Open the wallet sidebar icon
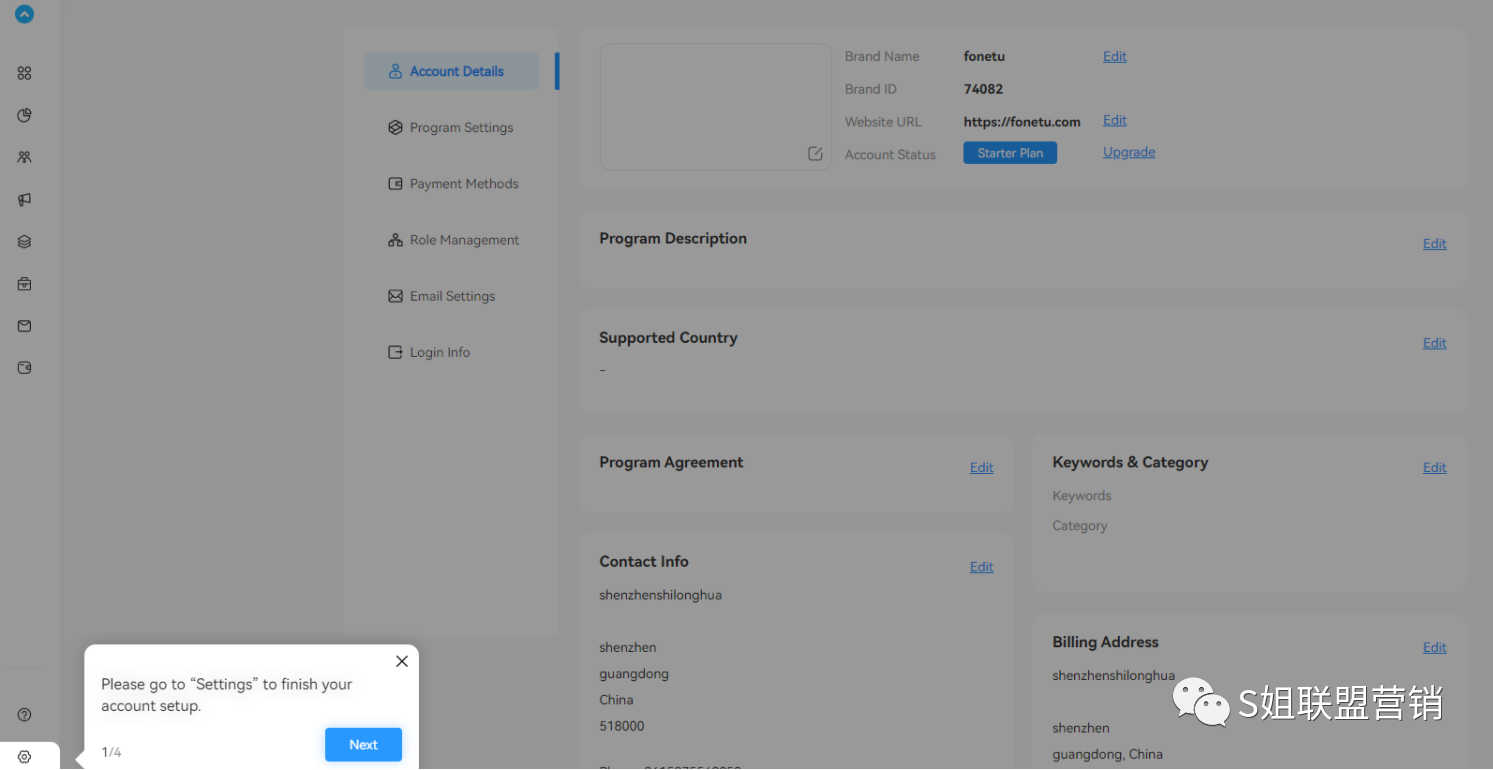Screen dimensions: 1493x770 click(25, 368)
